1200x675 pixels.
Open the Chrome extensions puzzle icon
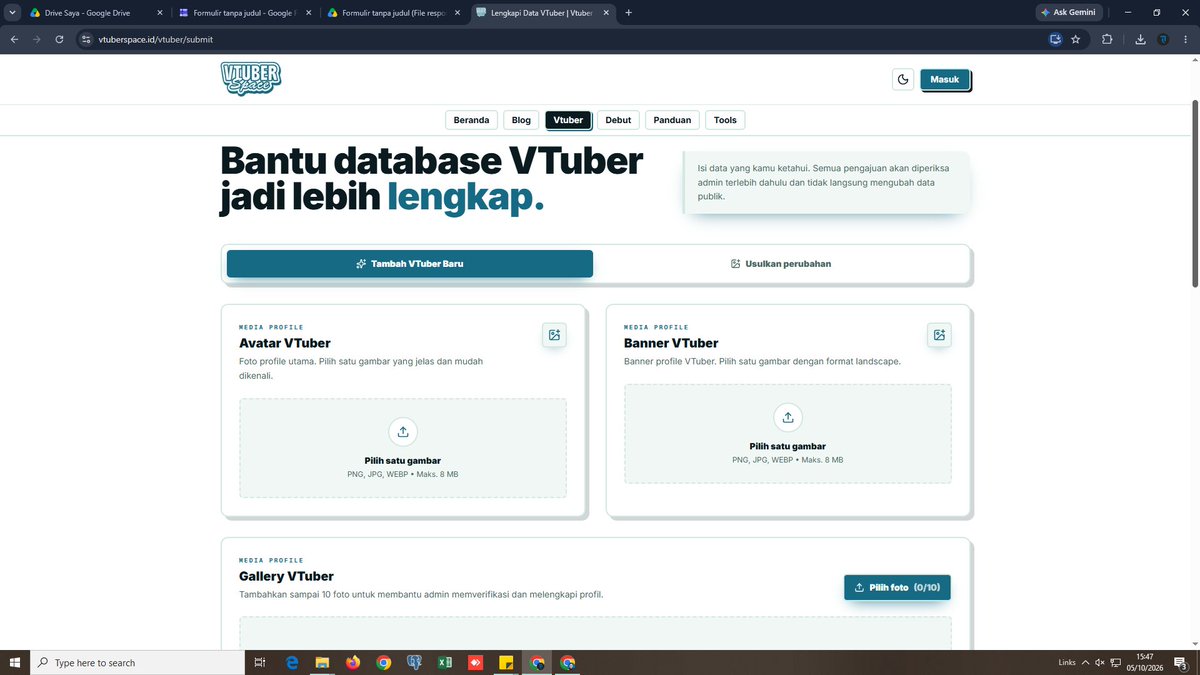click(1107, 39)
